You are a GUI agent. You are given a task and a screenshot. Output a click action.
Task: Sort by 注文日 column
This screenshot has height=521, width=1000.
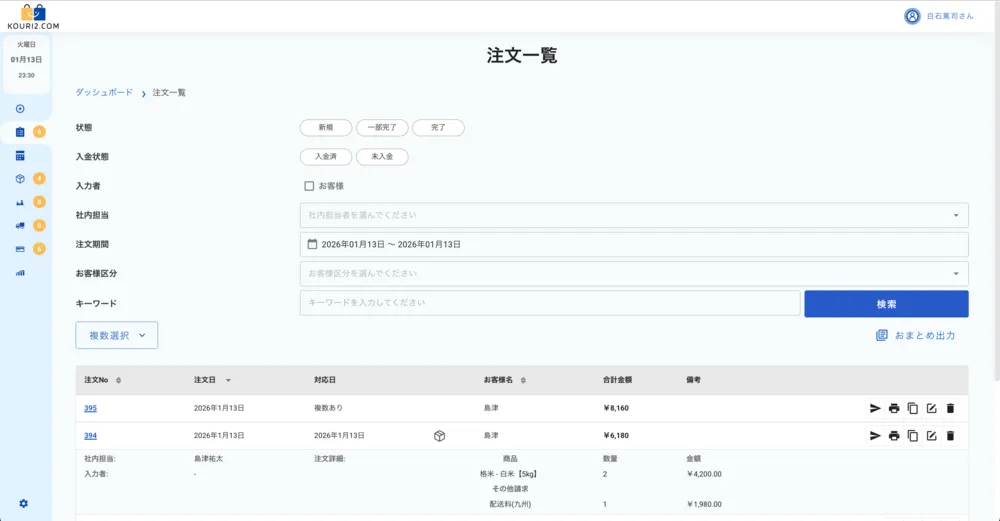pyautogui.click(x=212, y=380)
